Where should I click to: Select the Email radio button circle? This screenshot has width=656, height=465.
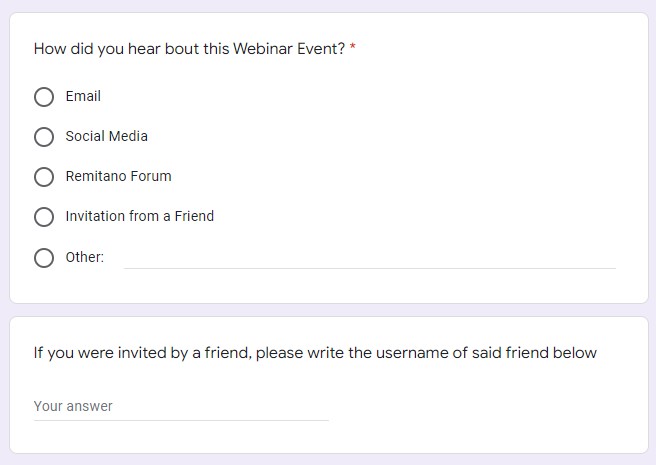[x=44, y=97]
